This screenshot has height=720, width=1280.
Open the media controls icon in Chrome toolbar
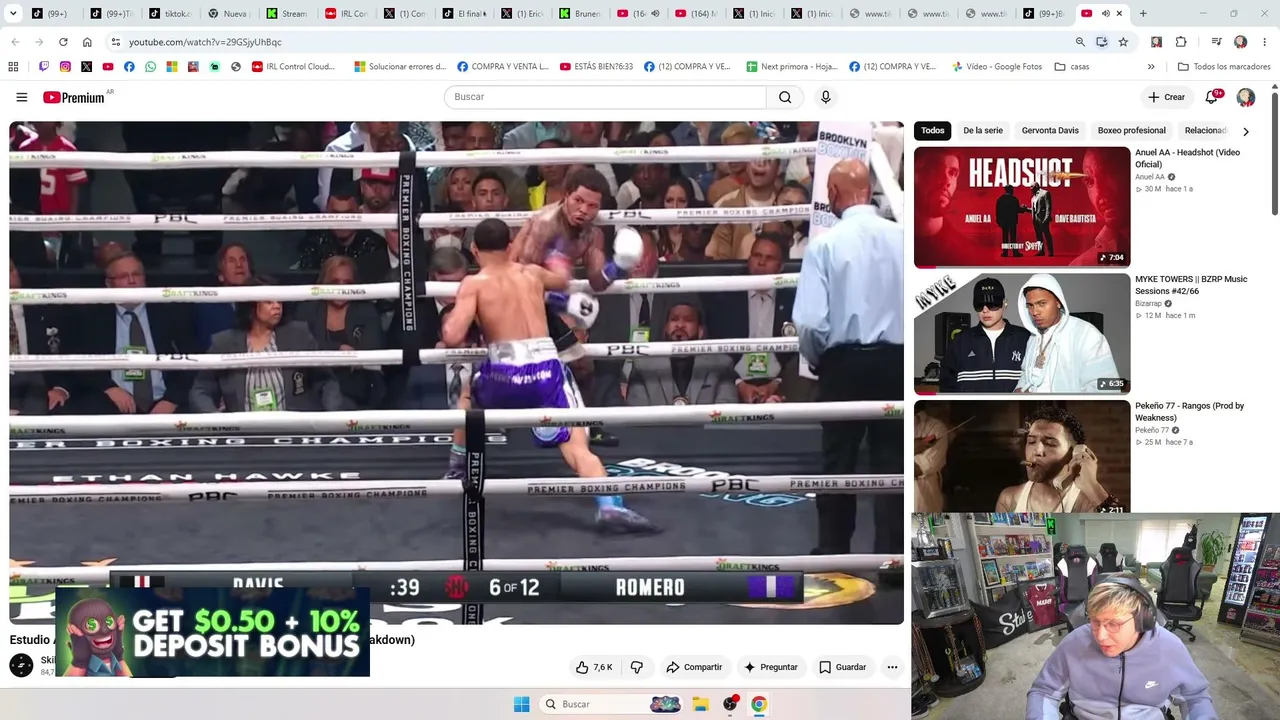1216,42
